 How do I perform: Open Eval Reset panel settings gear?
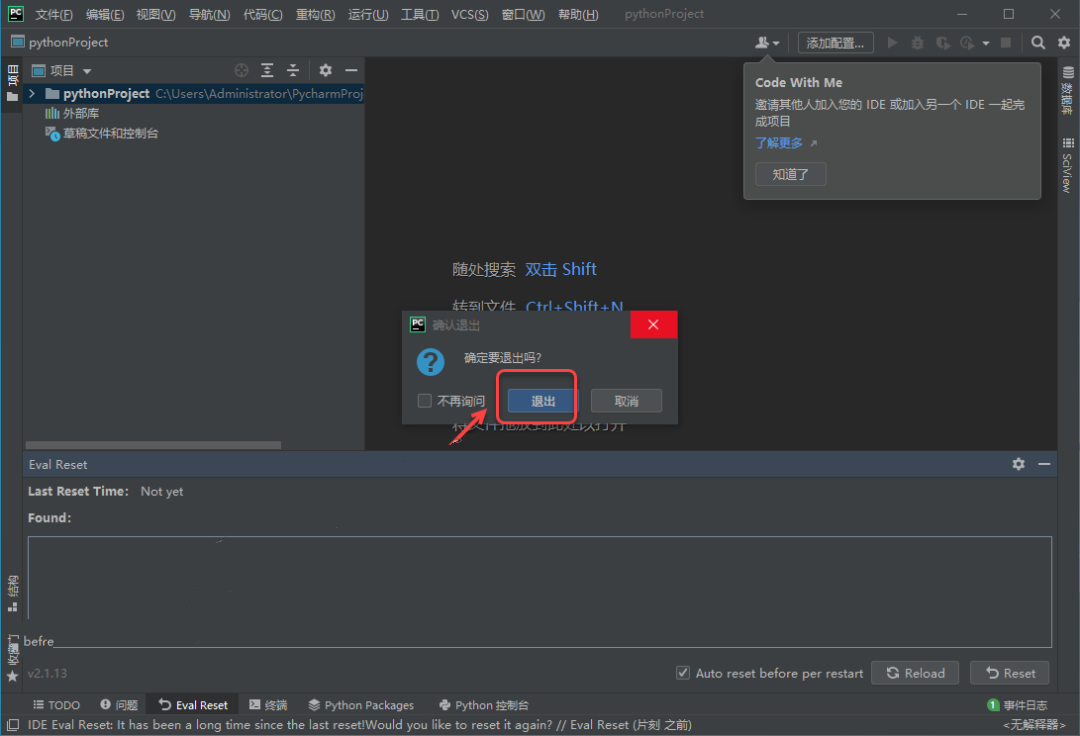pyautogui.click(x=1018, y=464)
